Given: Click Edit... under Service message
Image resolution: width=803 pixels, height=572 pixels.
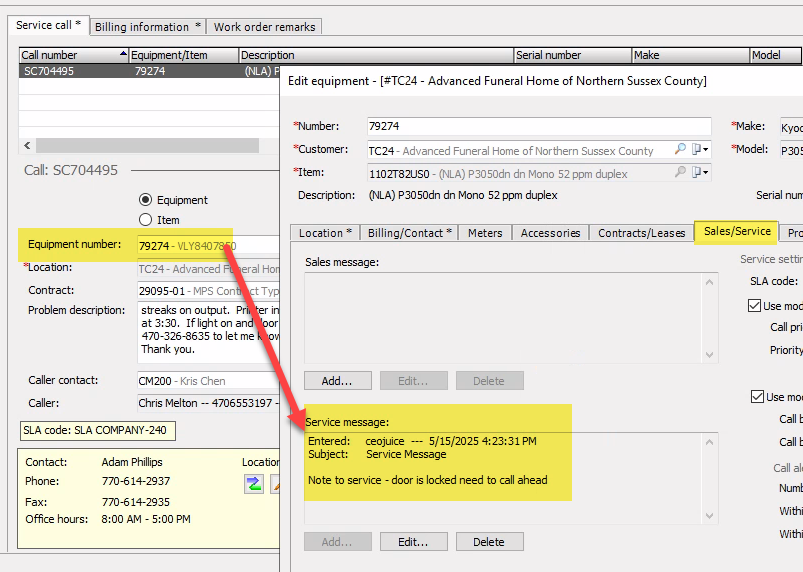Looking at the screenshot, I should tap(413, 542).
